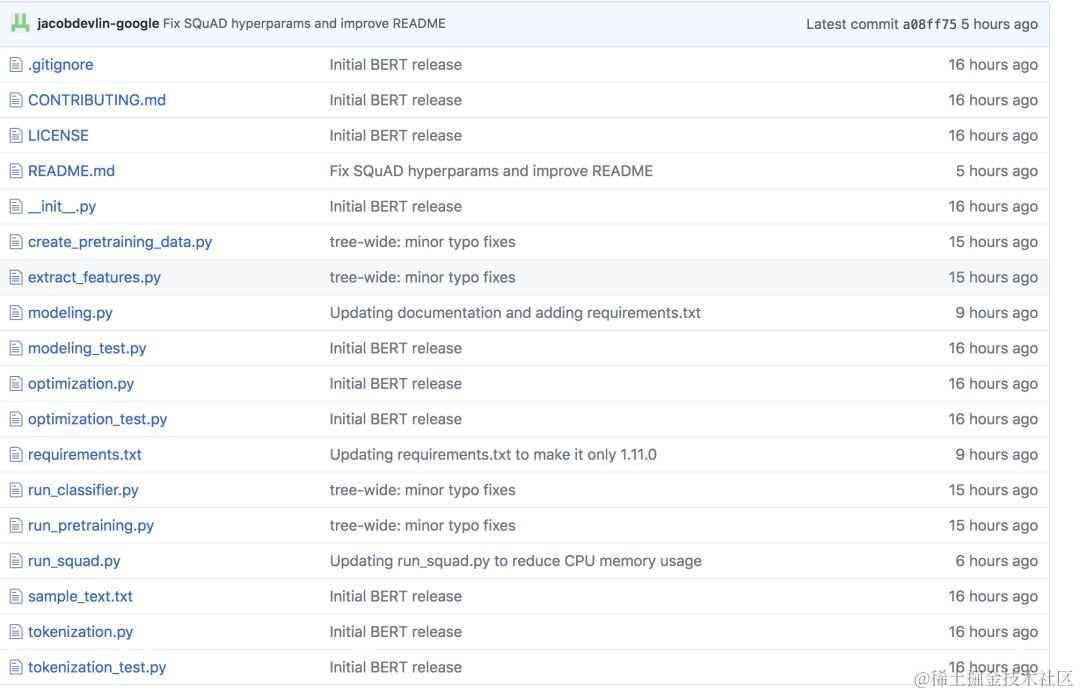Open optimization_test.py

(98, 419)
